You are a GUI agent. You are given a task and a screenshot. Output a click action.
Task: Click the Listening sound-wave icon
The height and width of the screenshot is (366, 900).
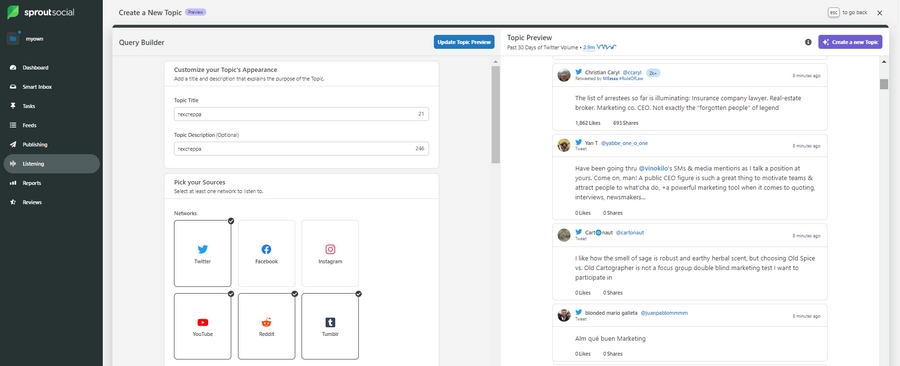point(13,163)
